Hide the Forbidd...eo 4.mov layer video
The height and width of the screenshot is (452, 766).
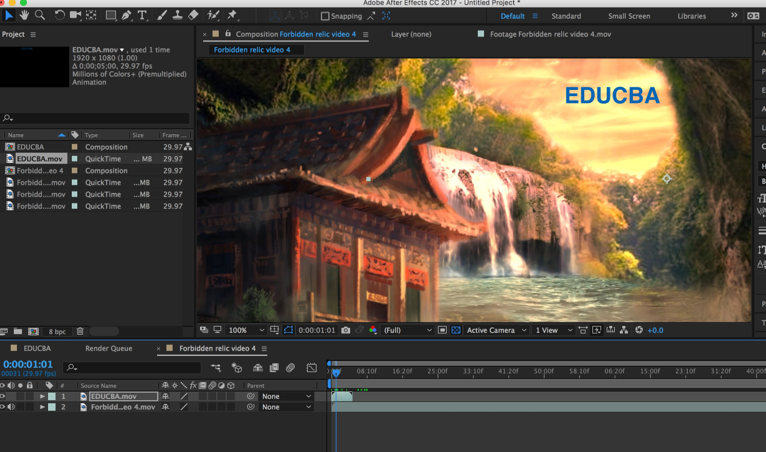point(3,407)
